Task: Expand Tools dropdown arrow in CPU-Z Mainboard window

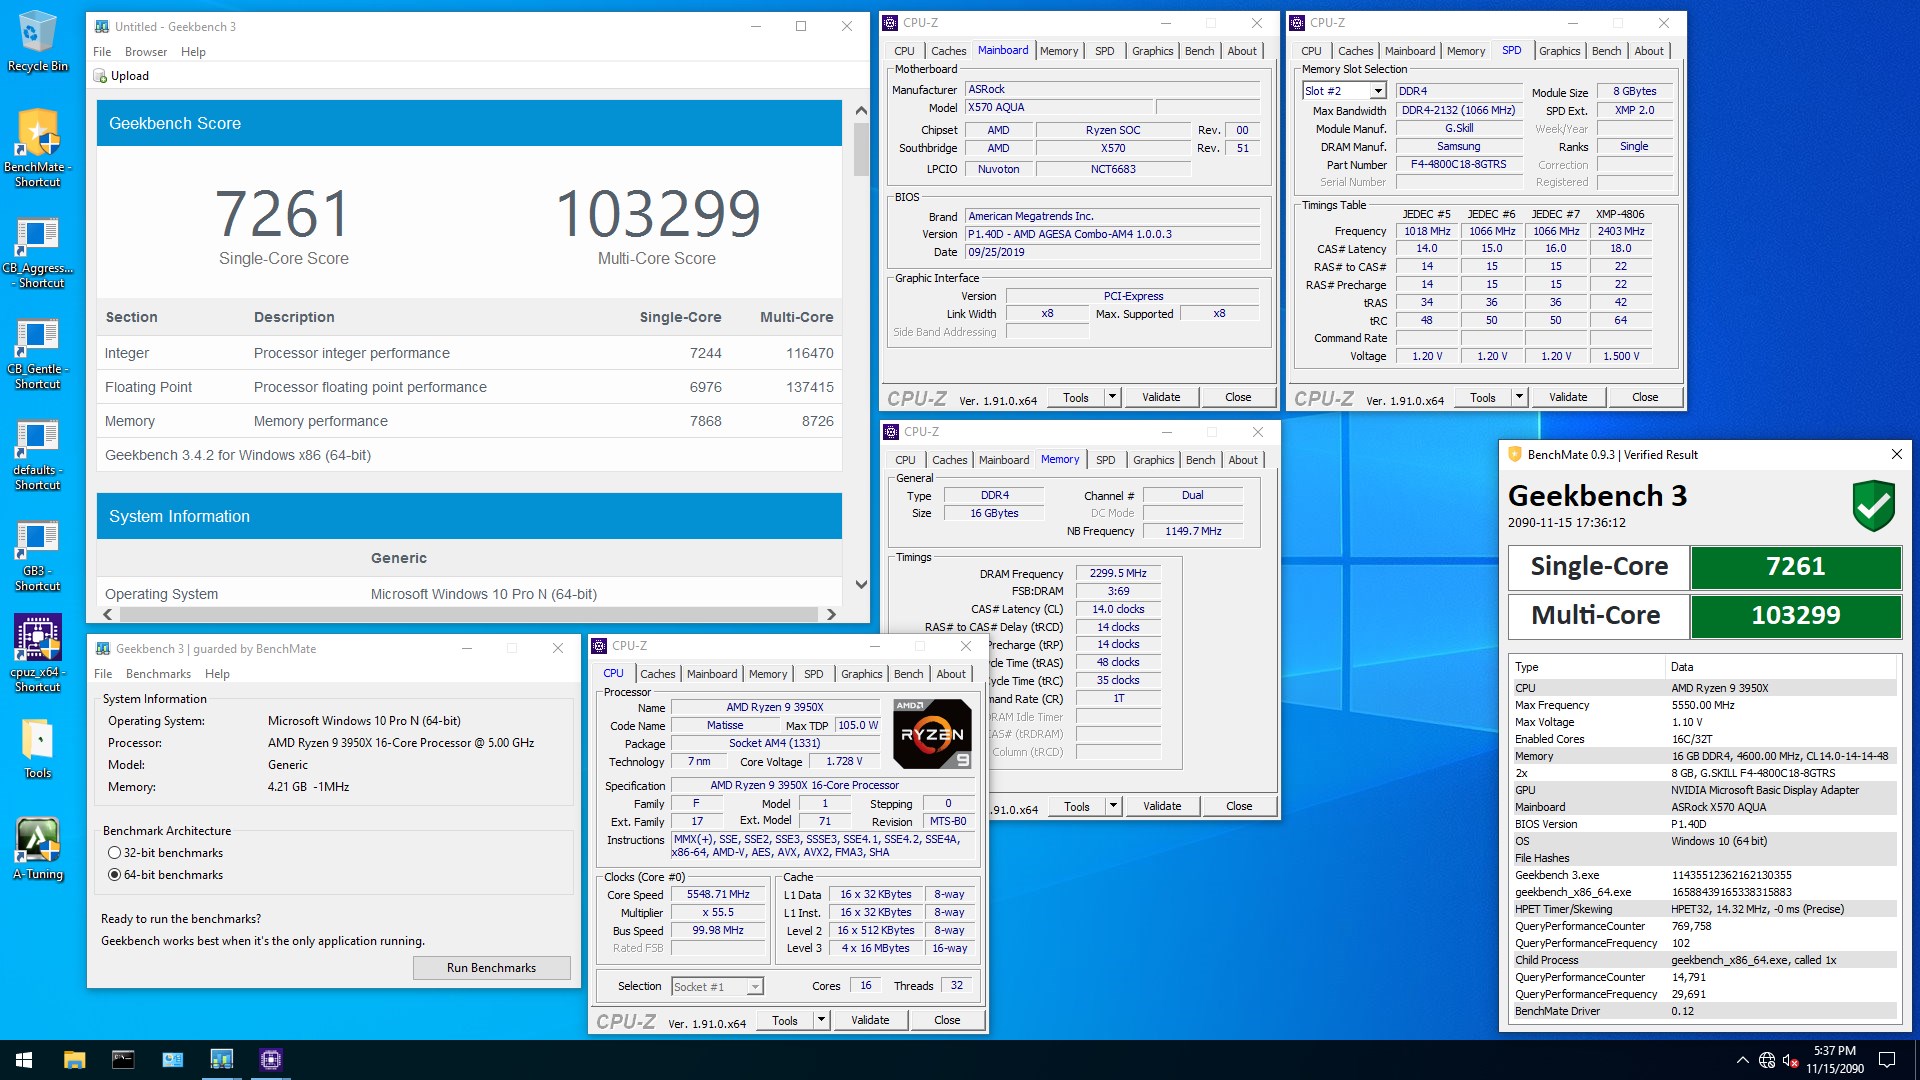Action: 1112,397
